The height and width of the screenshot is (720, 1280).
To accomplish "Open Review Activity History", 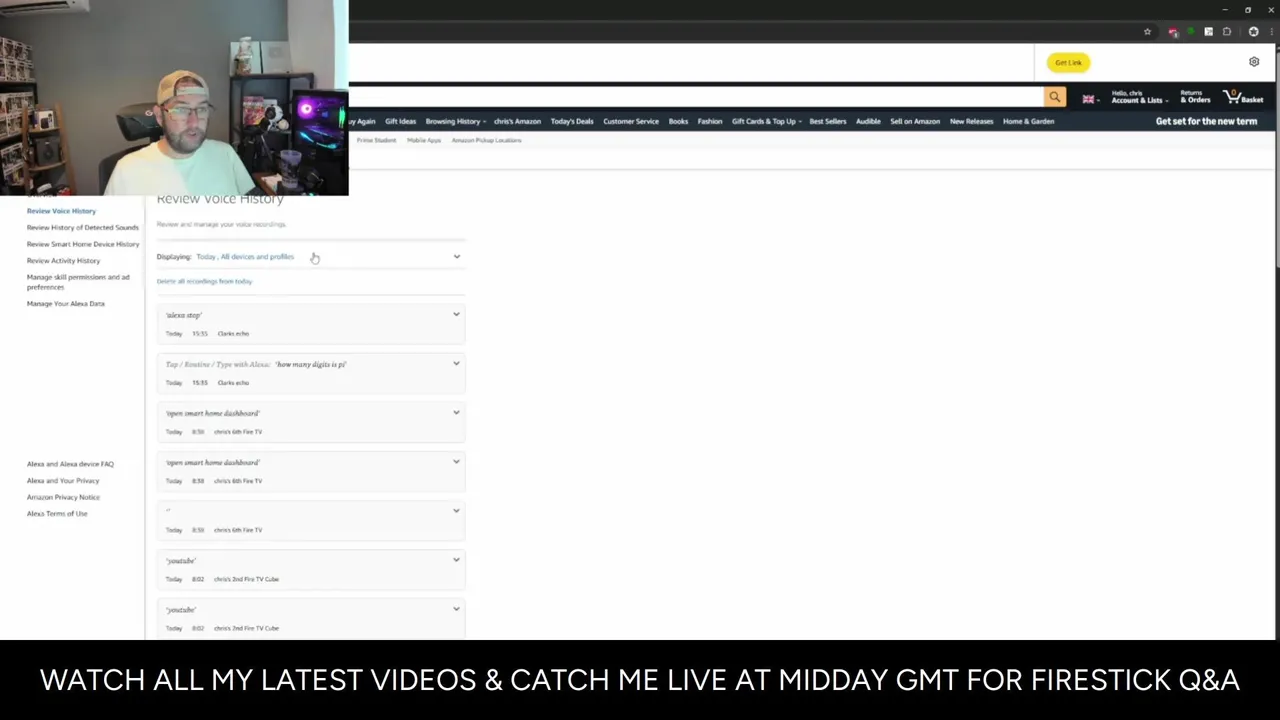I will click(x=63, y=261).
